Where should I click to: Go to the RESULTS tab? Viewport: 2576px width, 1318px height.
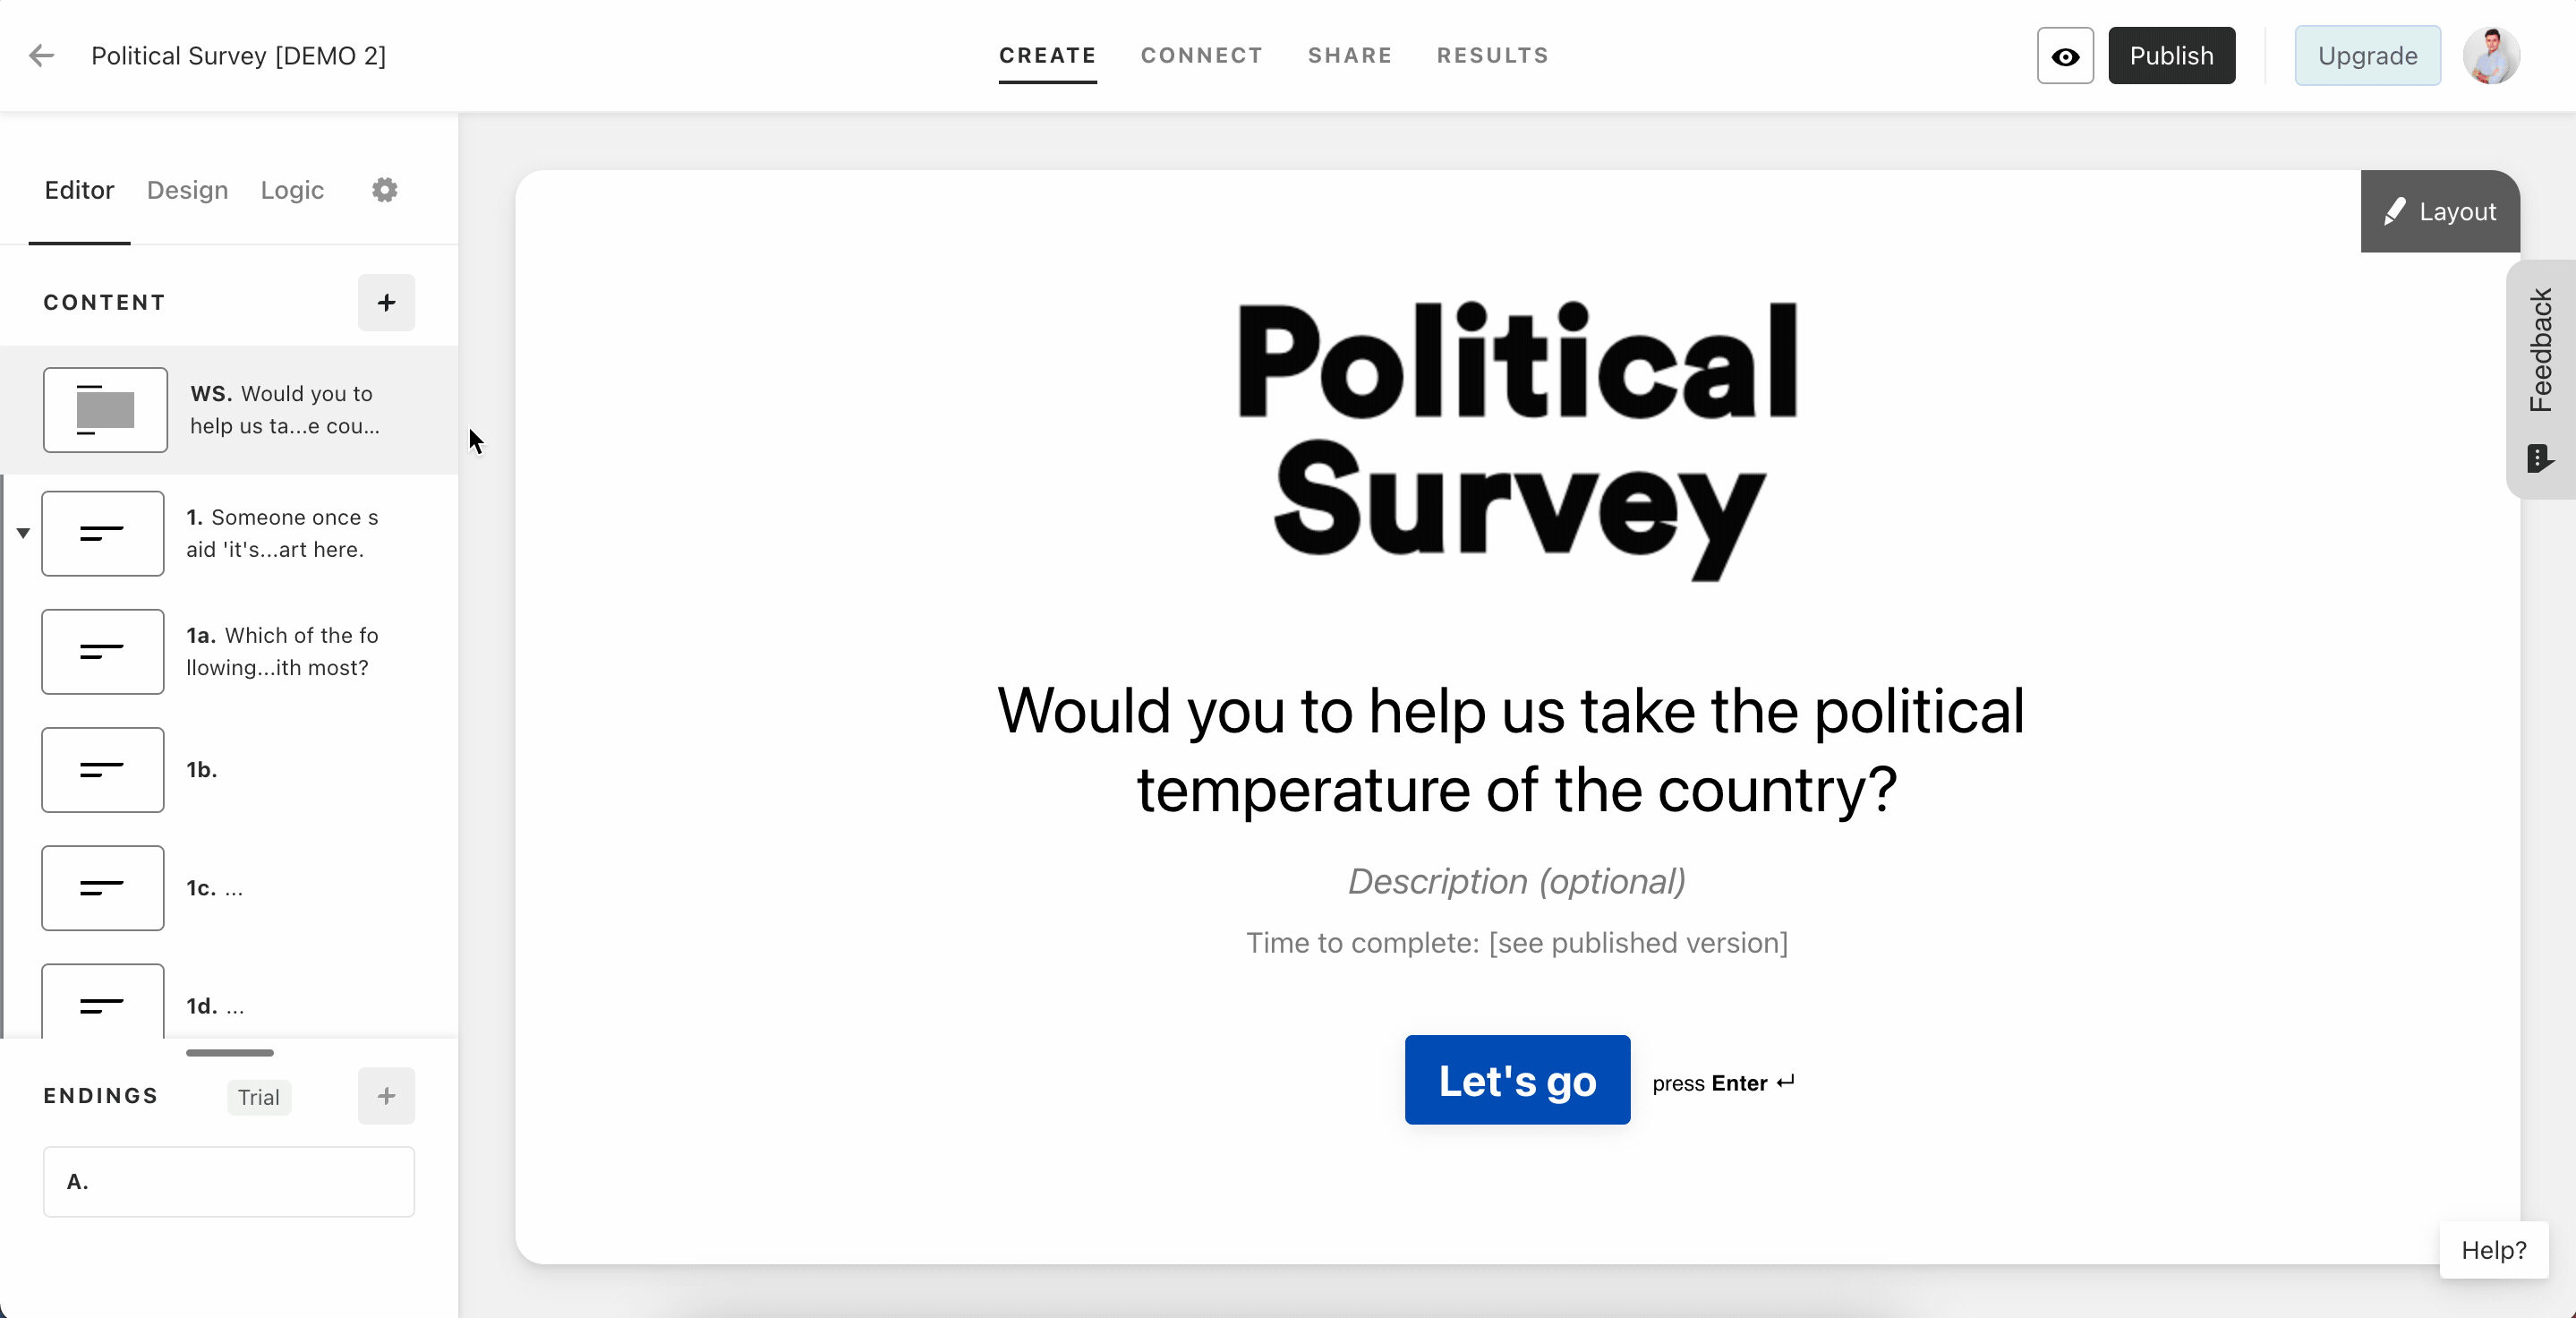[1493, 56]
